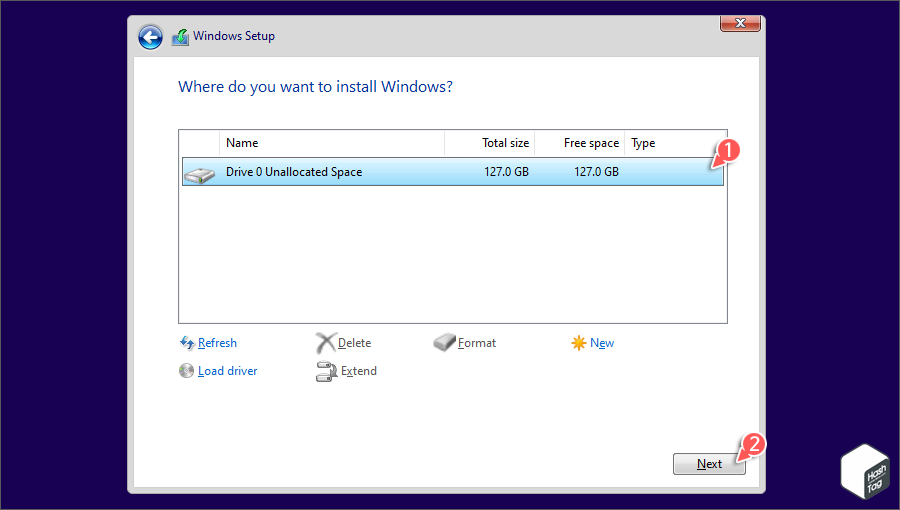Screen dimensions: 900x510
Task: Click the Extend partition icon
Action: [x=327, y=371]
